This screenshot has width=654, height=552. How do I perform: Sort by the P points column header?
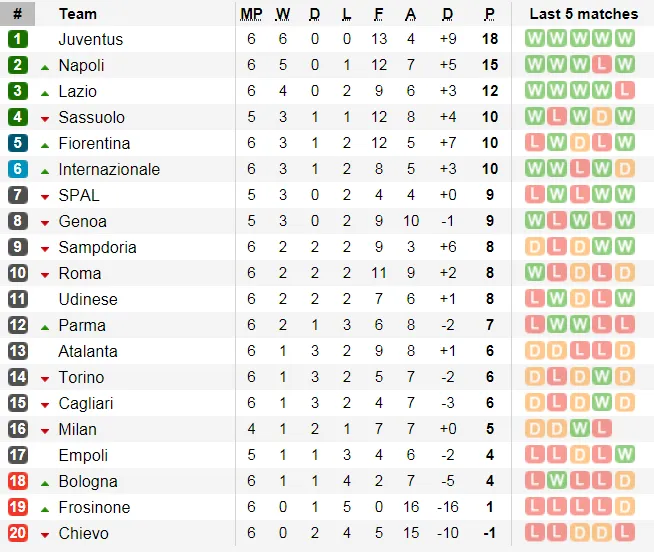click(x=490, y=14)
